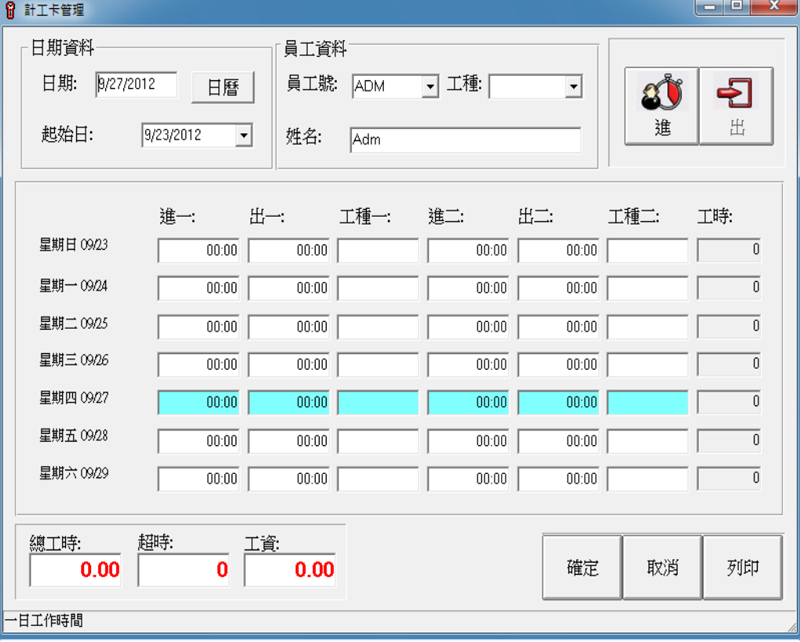Click the 星期六 09/29 row label
Image resolution: width=800 pixels, height=642 pixels.
(x=74, y=474)
